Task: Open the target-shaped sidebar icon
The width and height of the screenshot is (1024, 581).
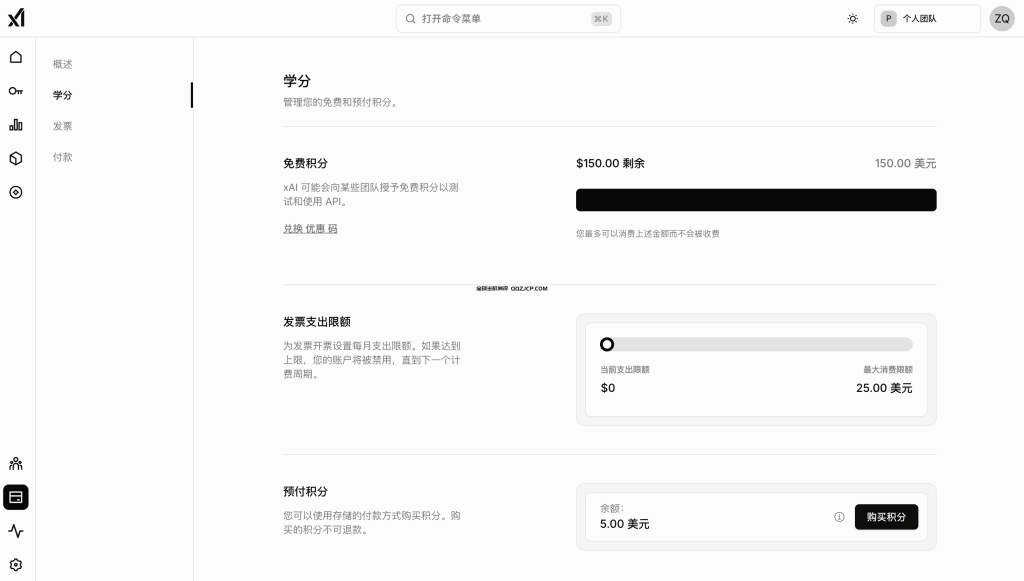Action: tap(15, 192)
